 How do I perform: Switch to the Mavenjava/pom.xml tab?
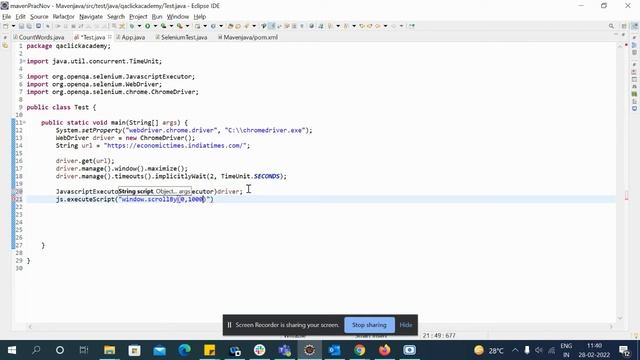248,37
